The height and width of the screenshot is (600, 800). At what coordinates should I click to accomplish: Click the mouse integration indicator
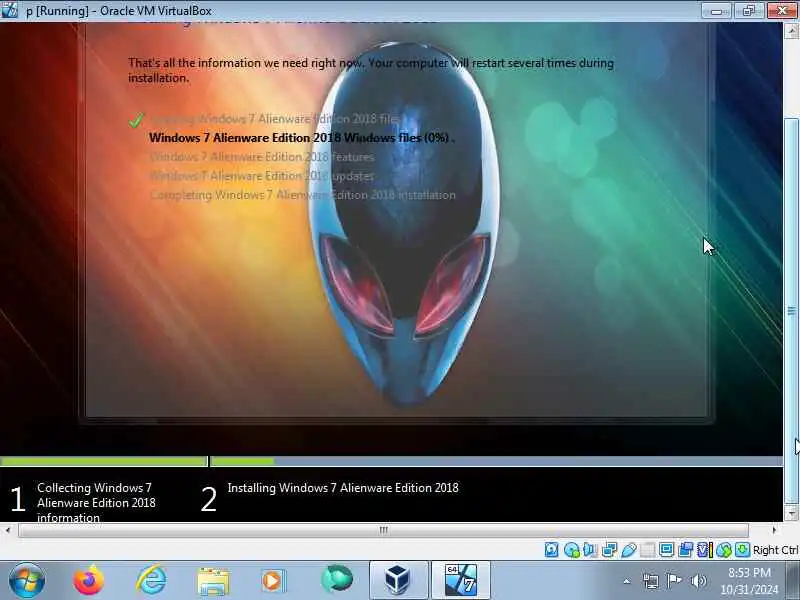click(723, 549)
